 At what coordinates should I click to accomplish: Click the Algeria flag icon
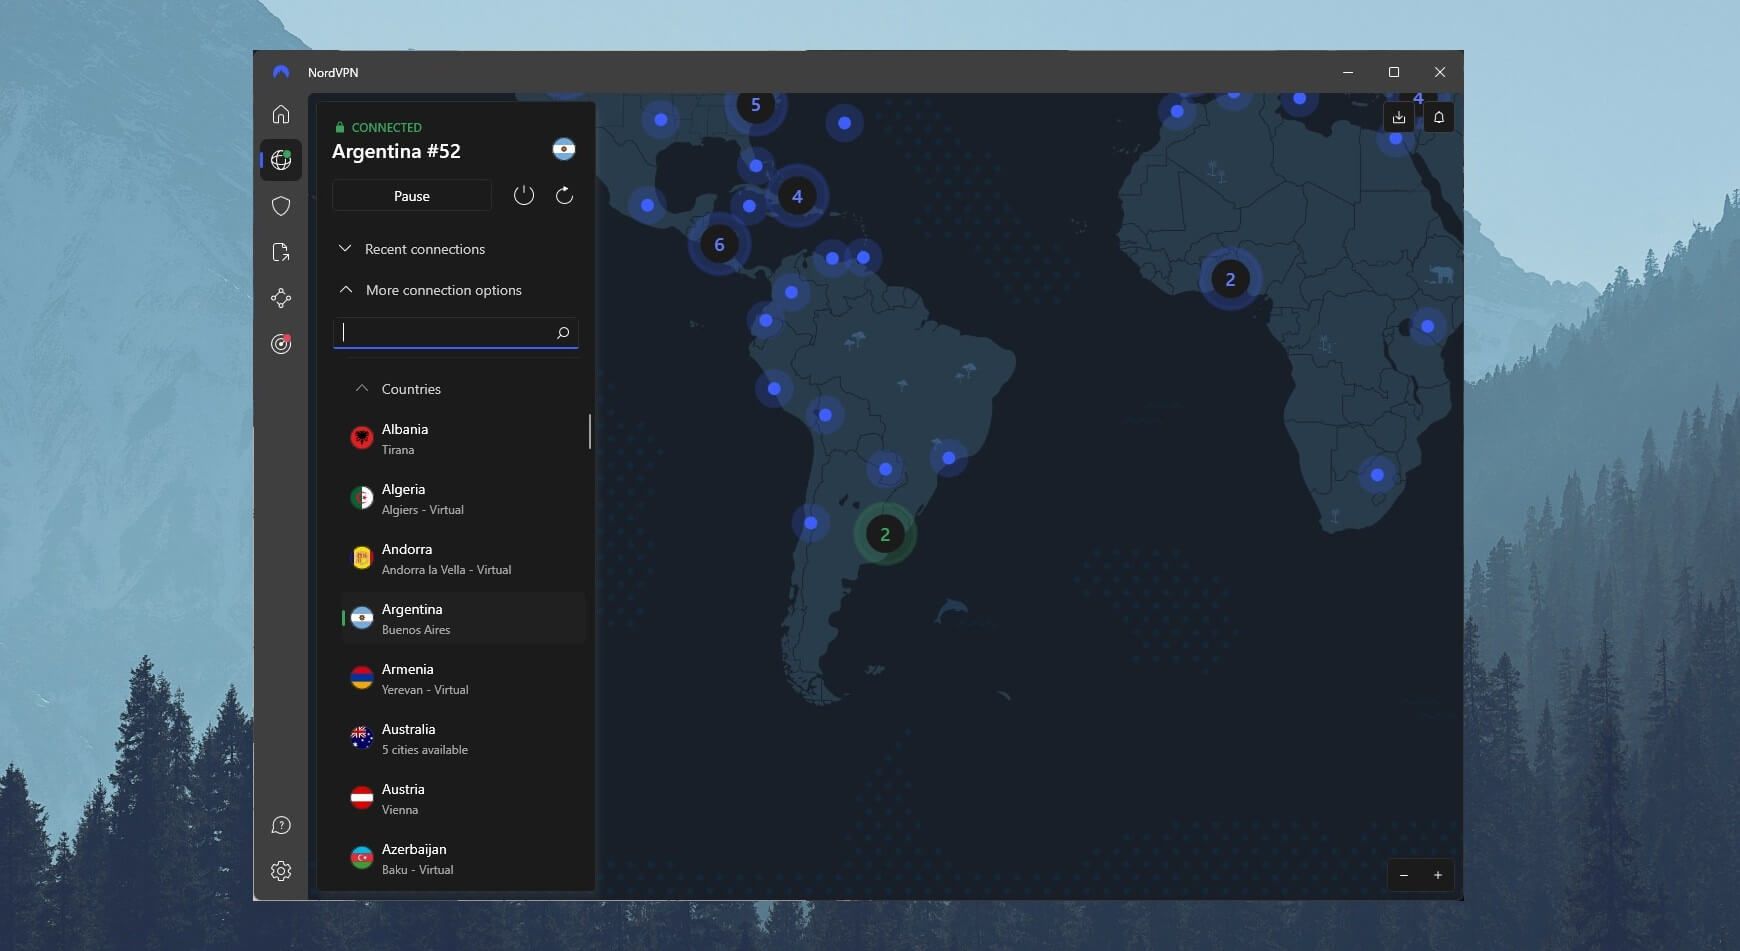pos(362,498)
